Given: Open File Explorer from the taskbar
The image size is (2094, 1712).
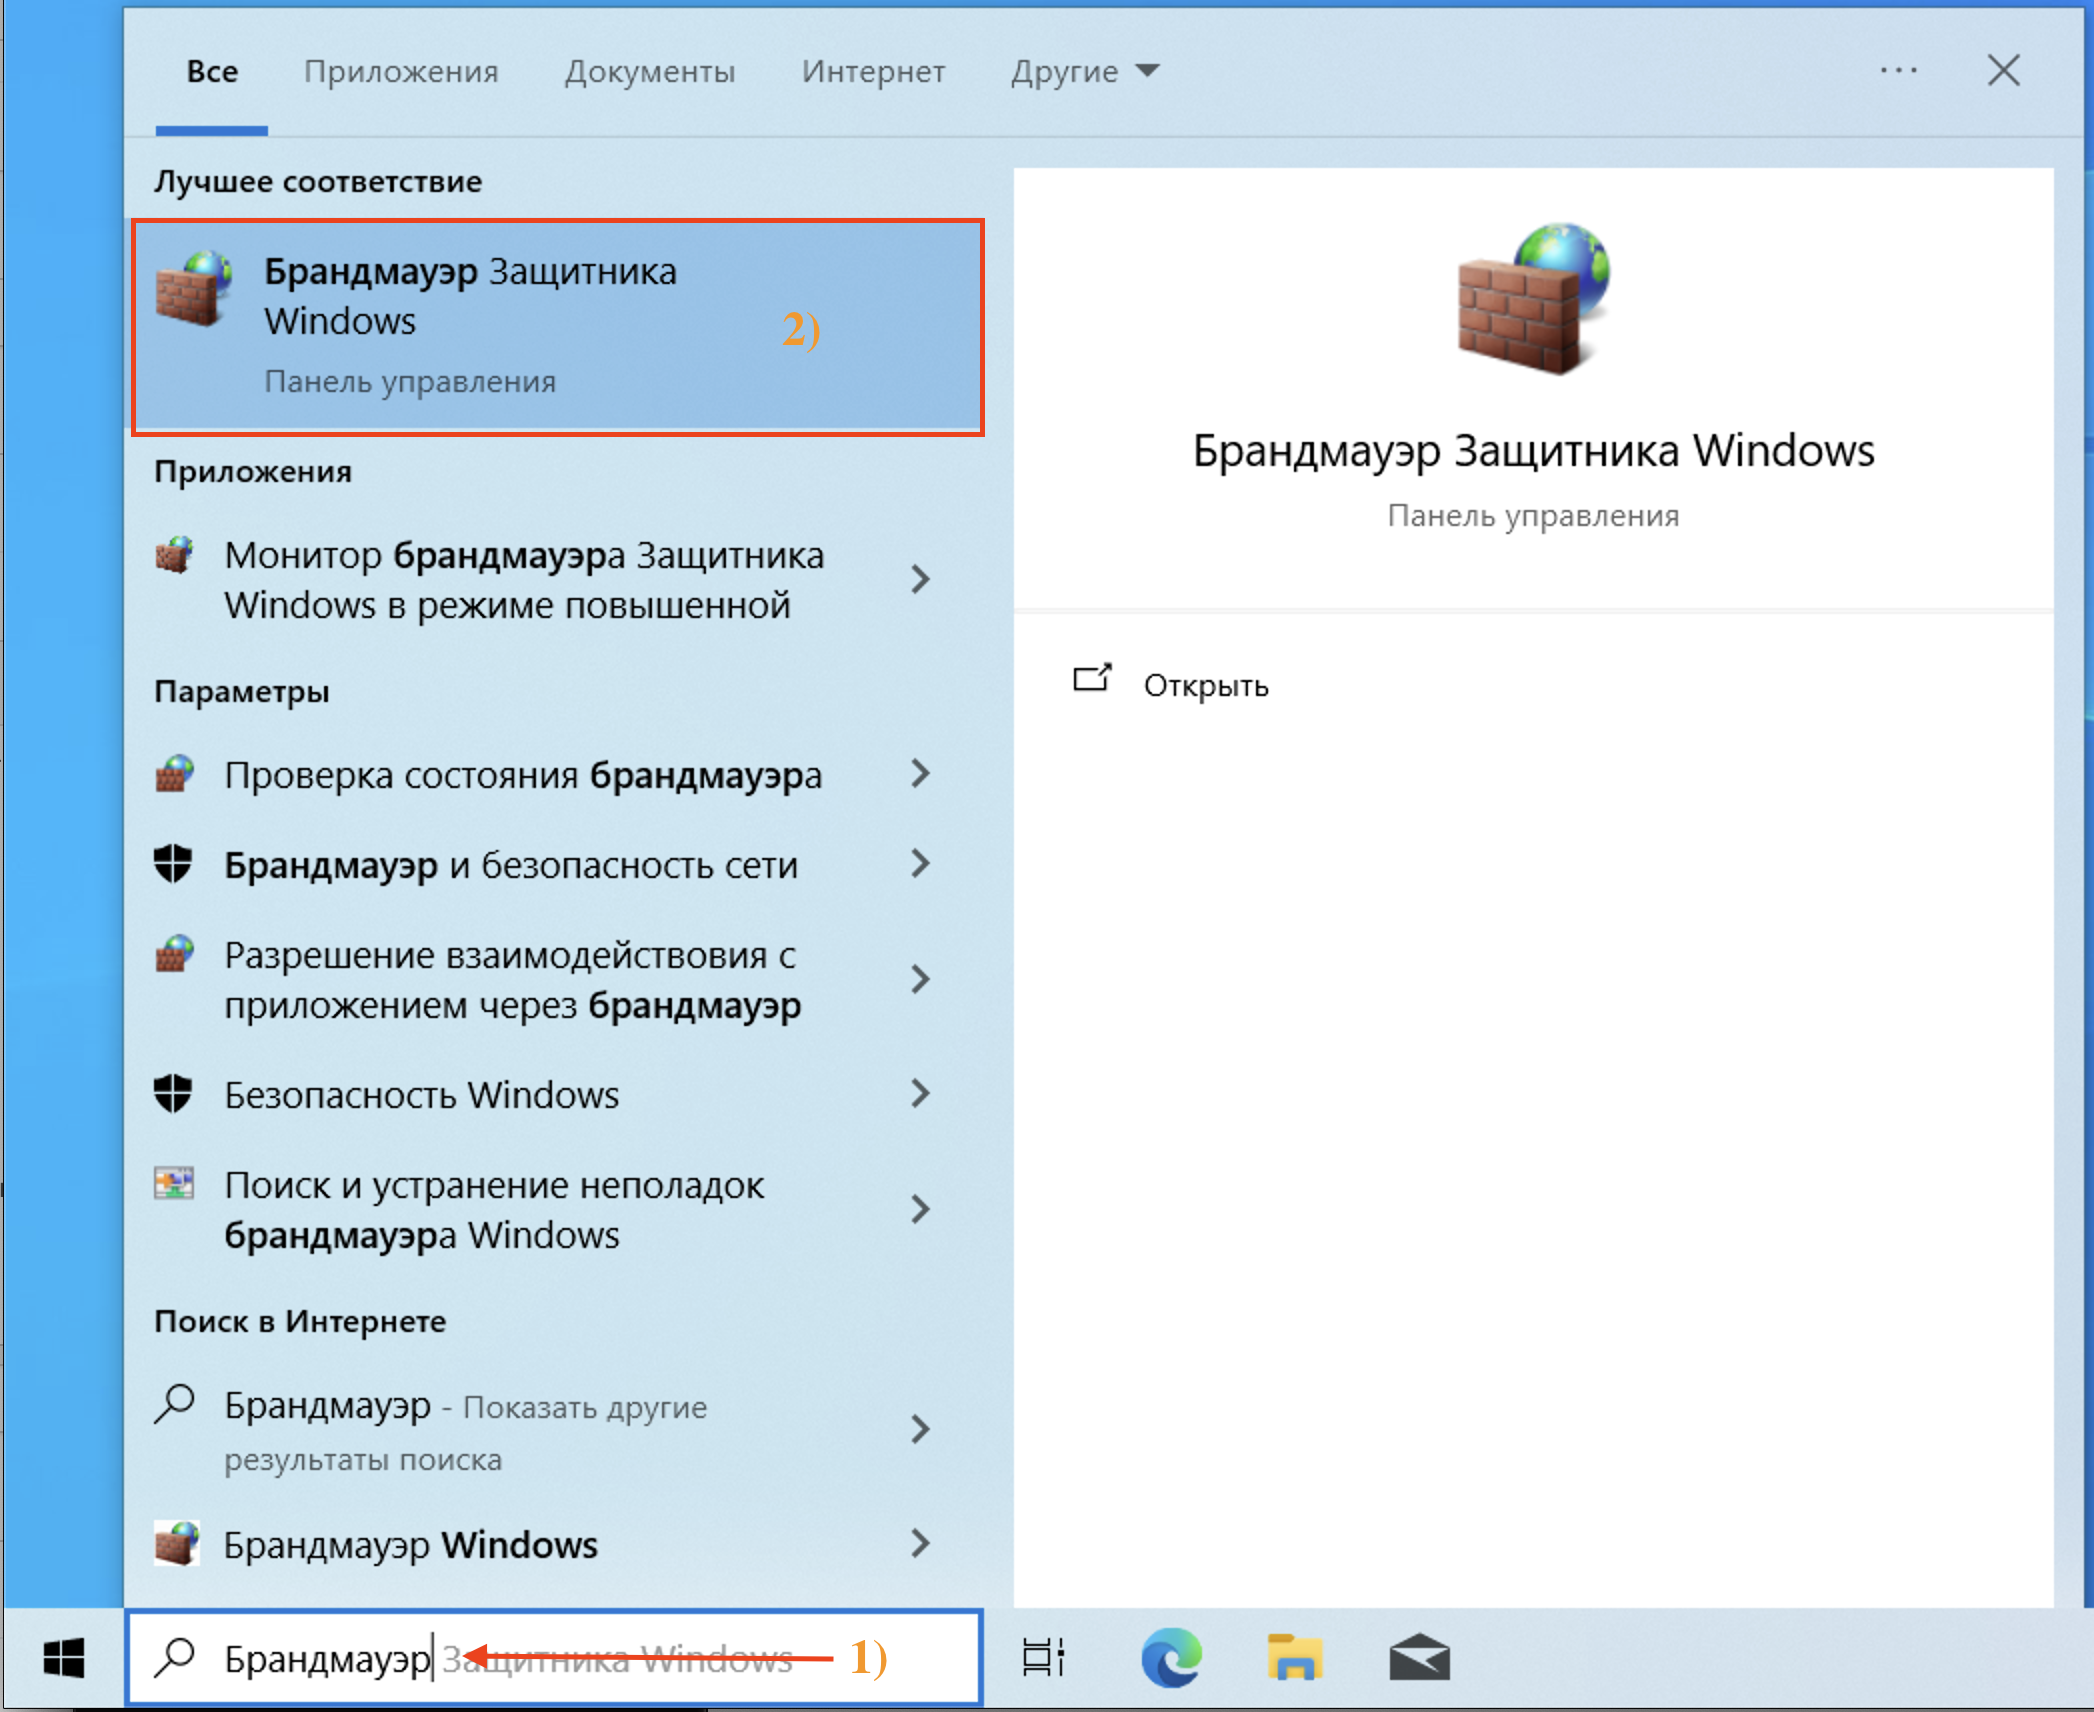Looking at the screenshot, I should click(x=1295, y=1658).
